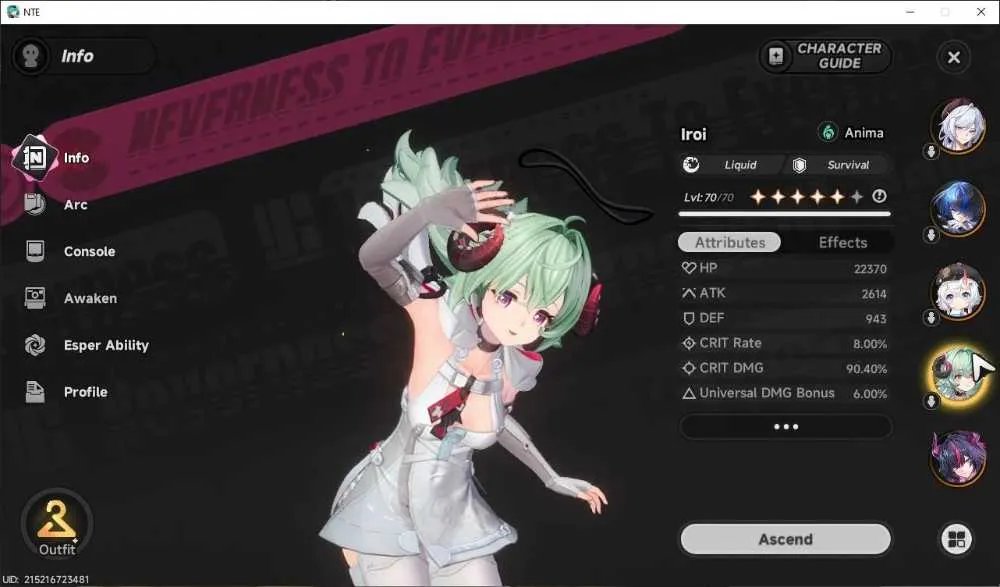1000x587 pixels.
Task: Open Esper Ability section
Action: pos(106,345)
